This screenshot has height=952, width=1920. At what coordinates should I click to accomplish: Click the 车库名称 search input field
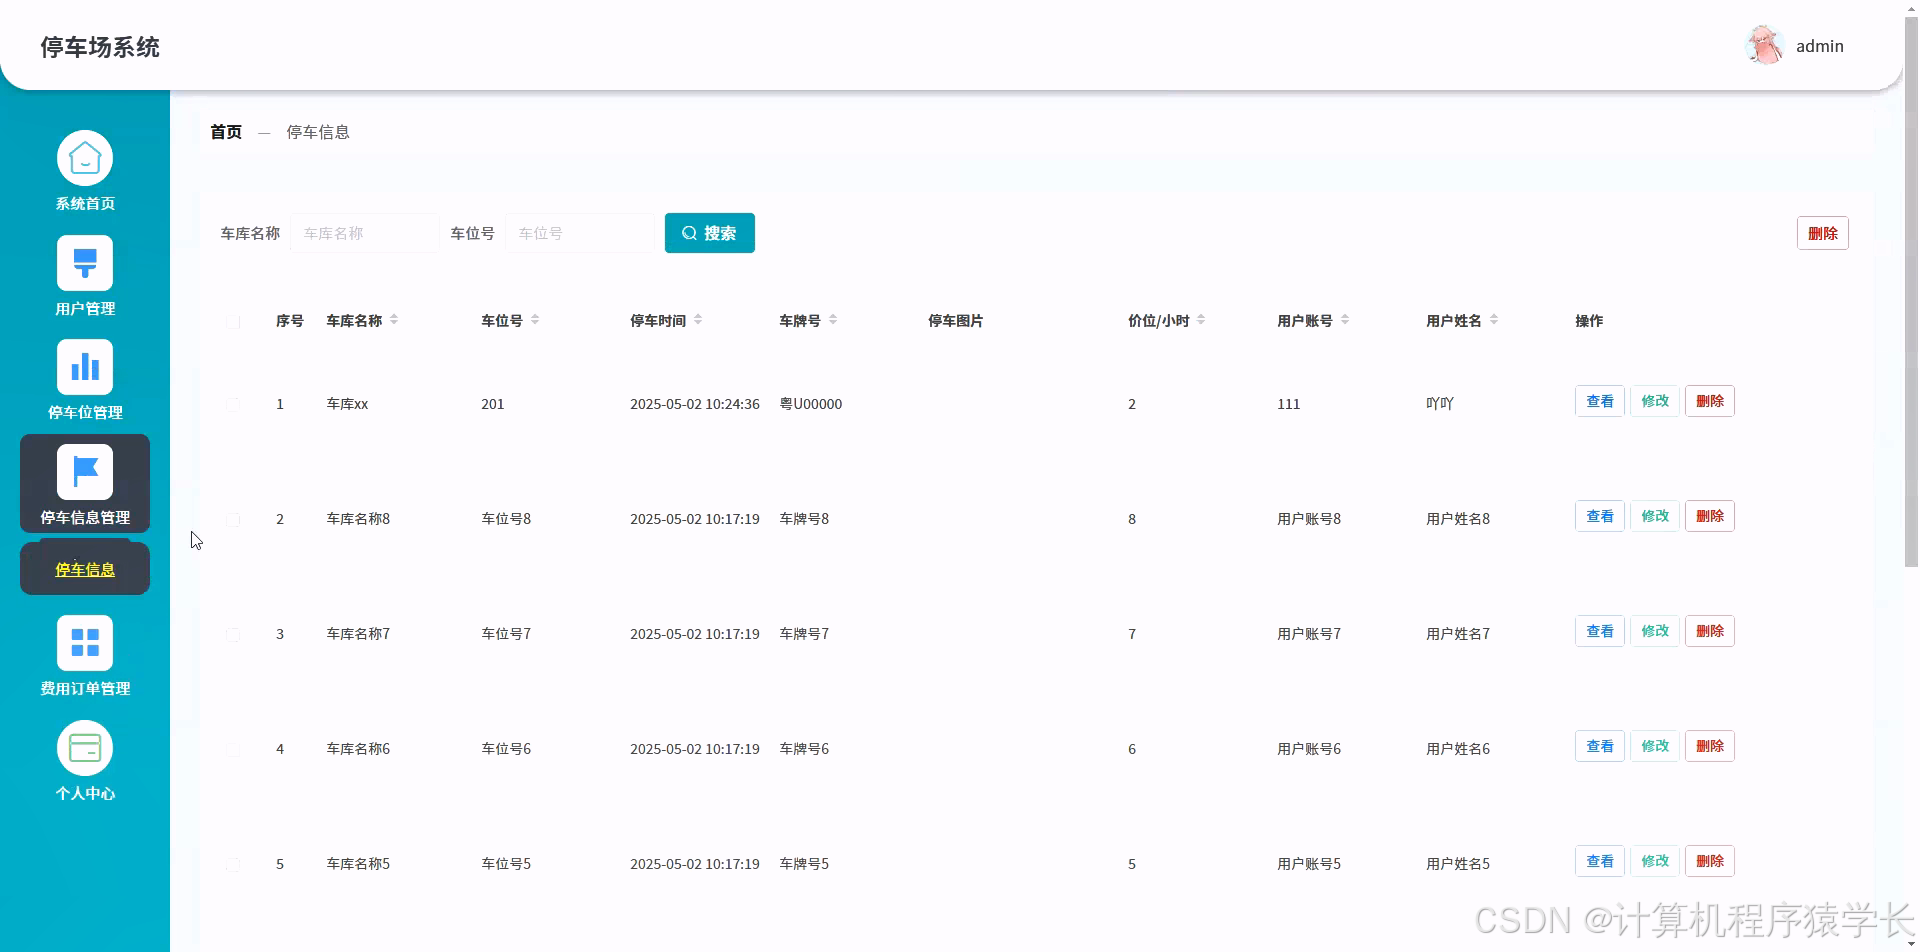click(x=364, y=232)
